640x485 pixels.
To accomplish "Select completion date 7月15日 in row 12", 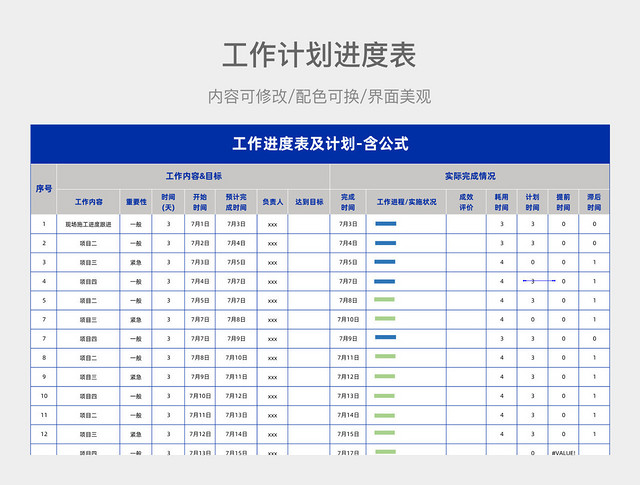I will tap(348, 434).
